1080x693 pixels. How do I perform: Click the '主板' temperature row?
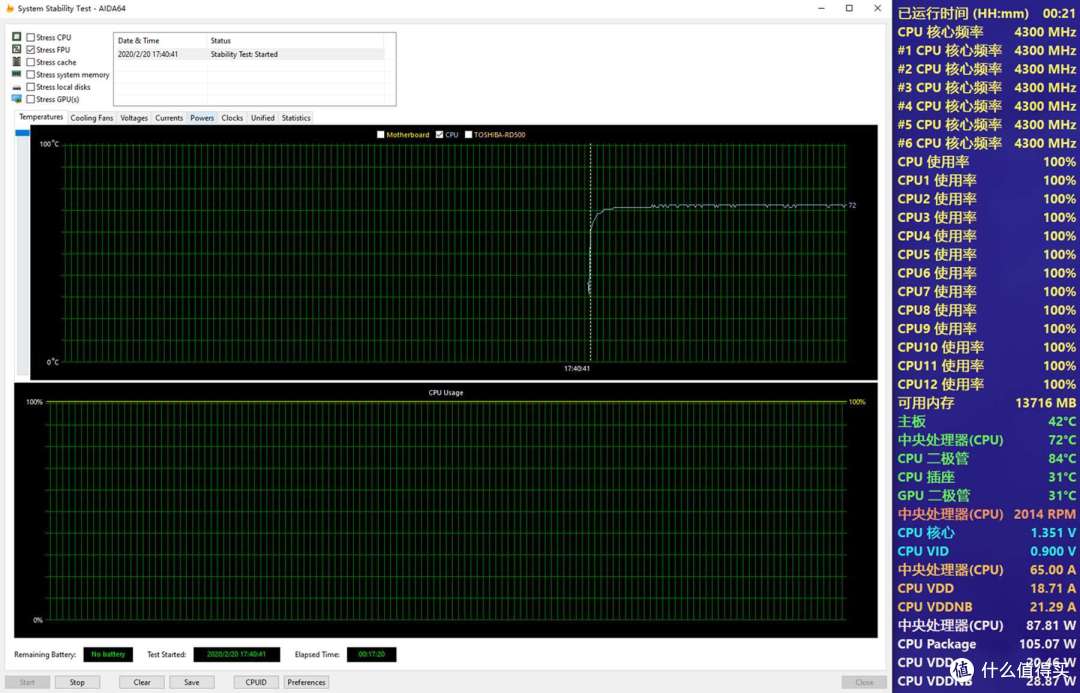(x=986, y=421)
